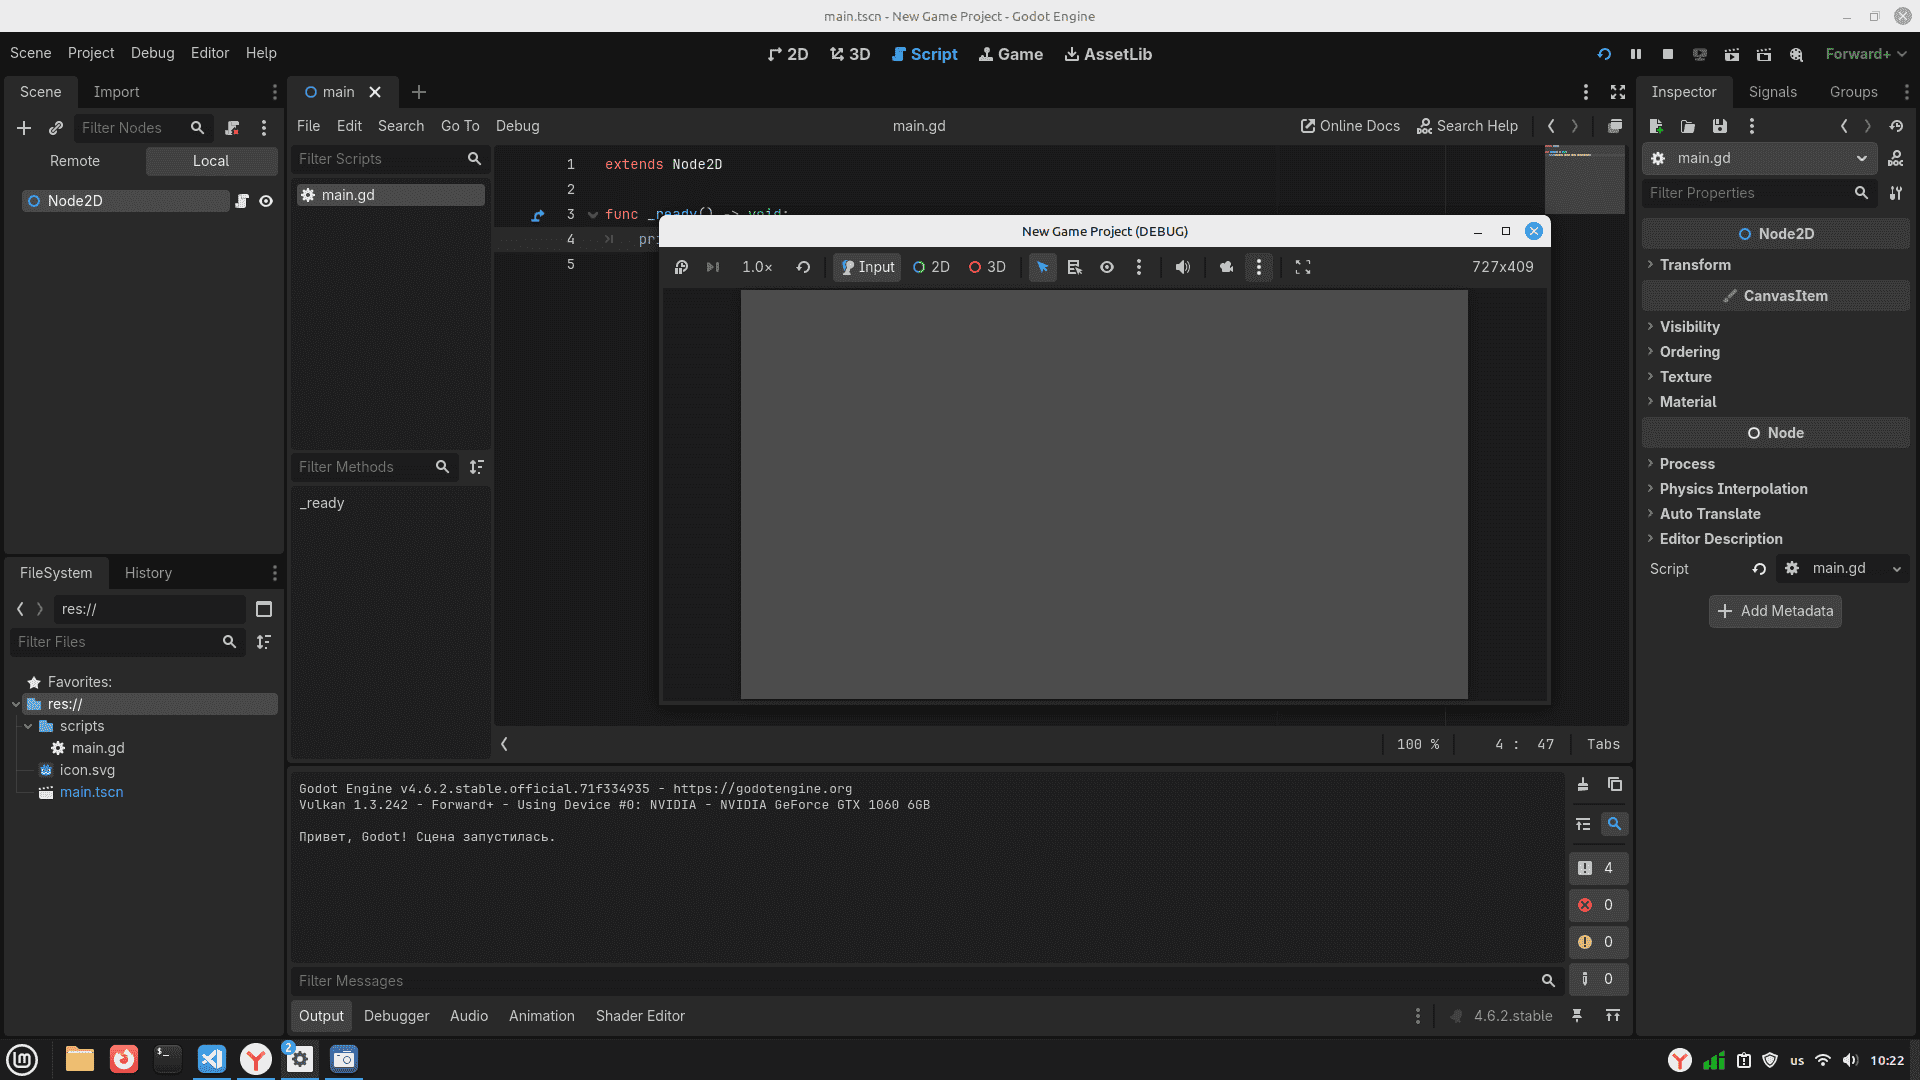1920x1080 pixels.
Task: Revert the Script property value
Action: [1759, 569]
